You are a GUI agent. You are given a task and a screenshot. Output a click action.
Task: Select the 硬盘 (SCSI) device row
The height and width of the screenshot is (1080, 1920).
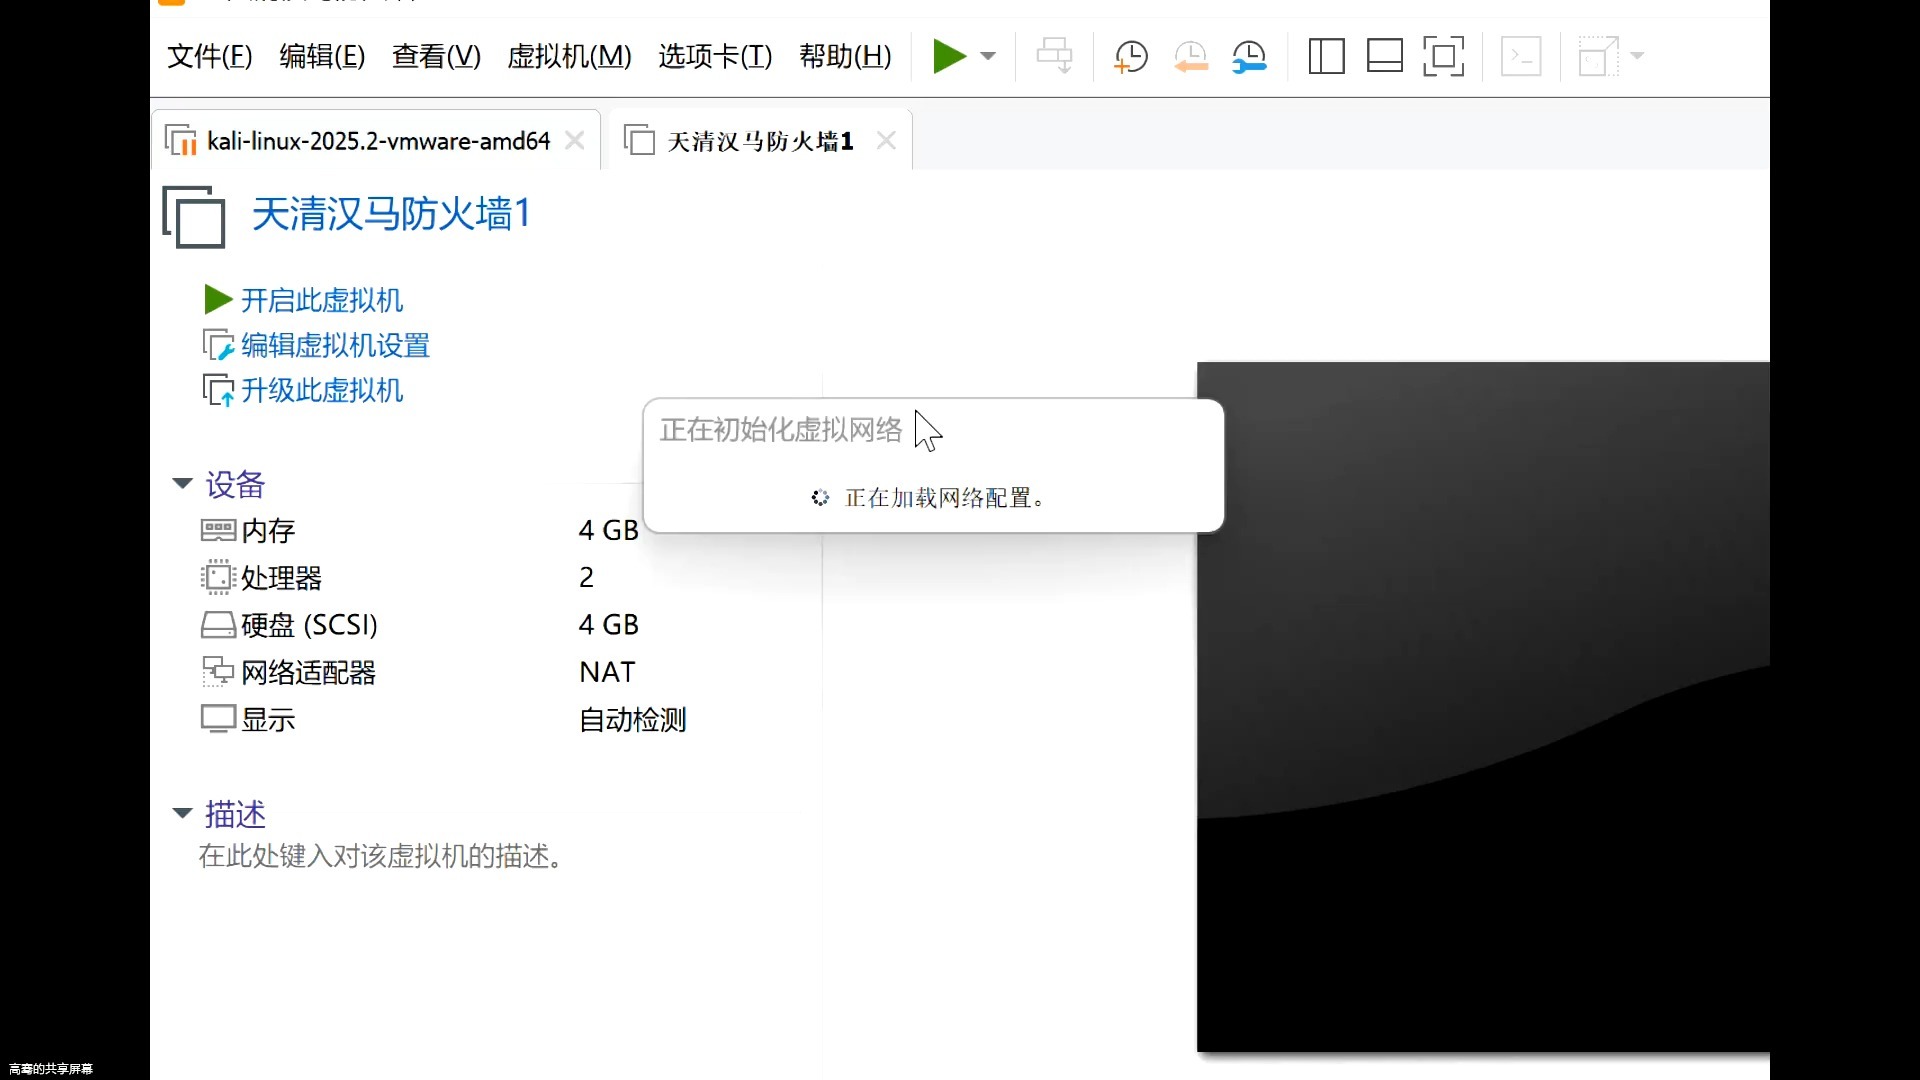click(x=420, y=625)
